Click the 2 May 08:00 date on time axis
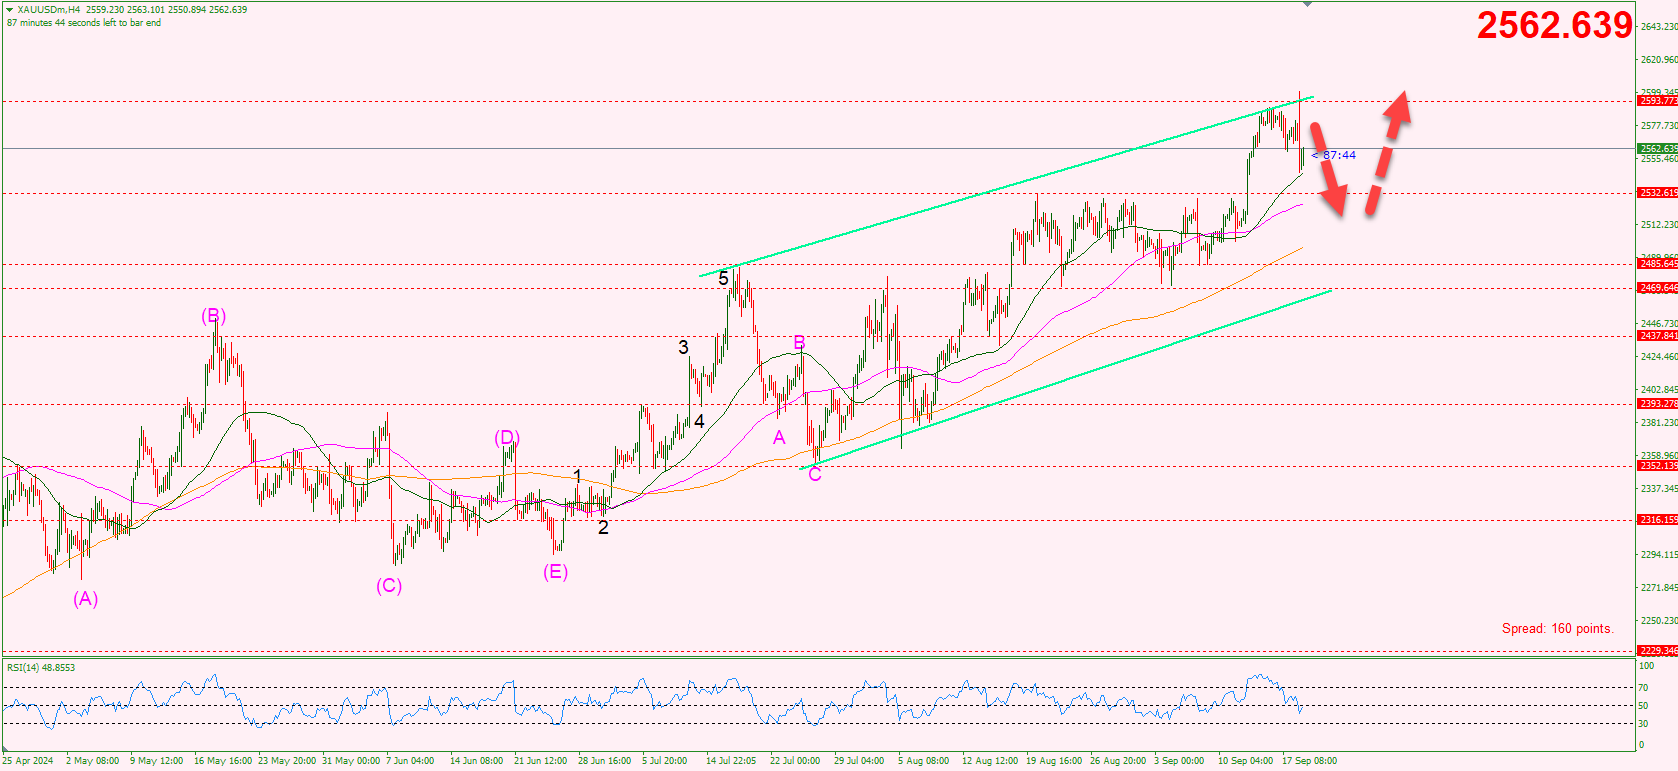Image resolution: width=1678 pixels, height=771 pixels. coord(92,761)
